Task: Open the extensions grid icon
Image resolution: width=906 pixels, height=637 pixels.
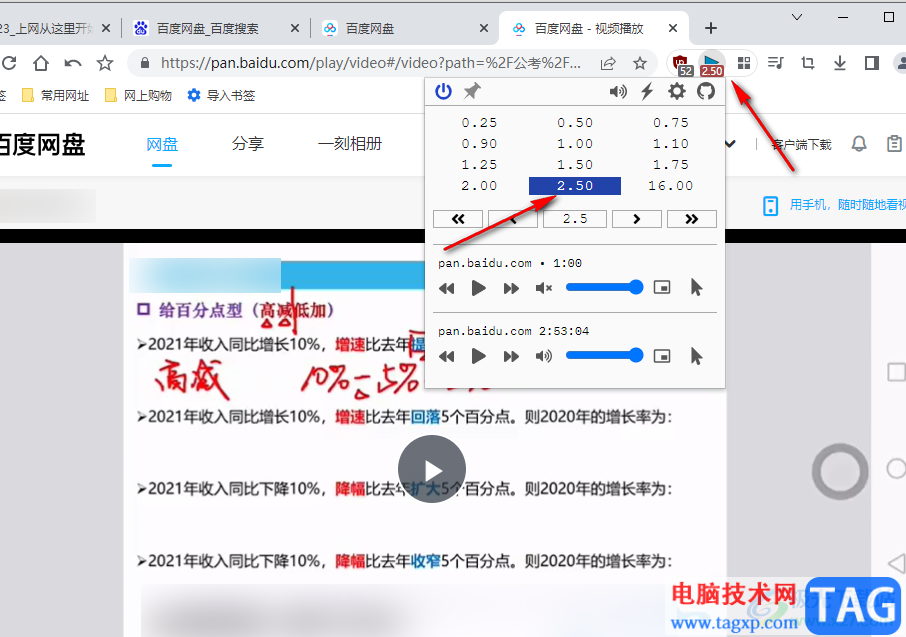Action: pyautogui.click(x=744, y=62)
